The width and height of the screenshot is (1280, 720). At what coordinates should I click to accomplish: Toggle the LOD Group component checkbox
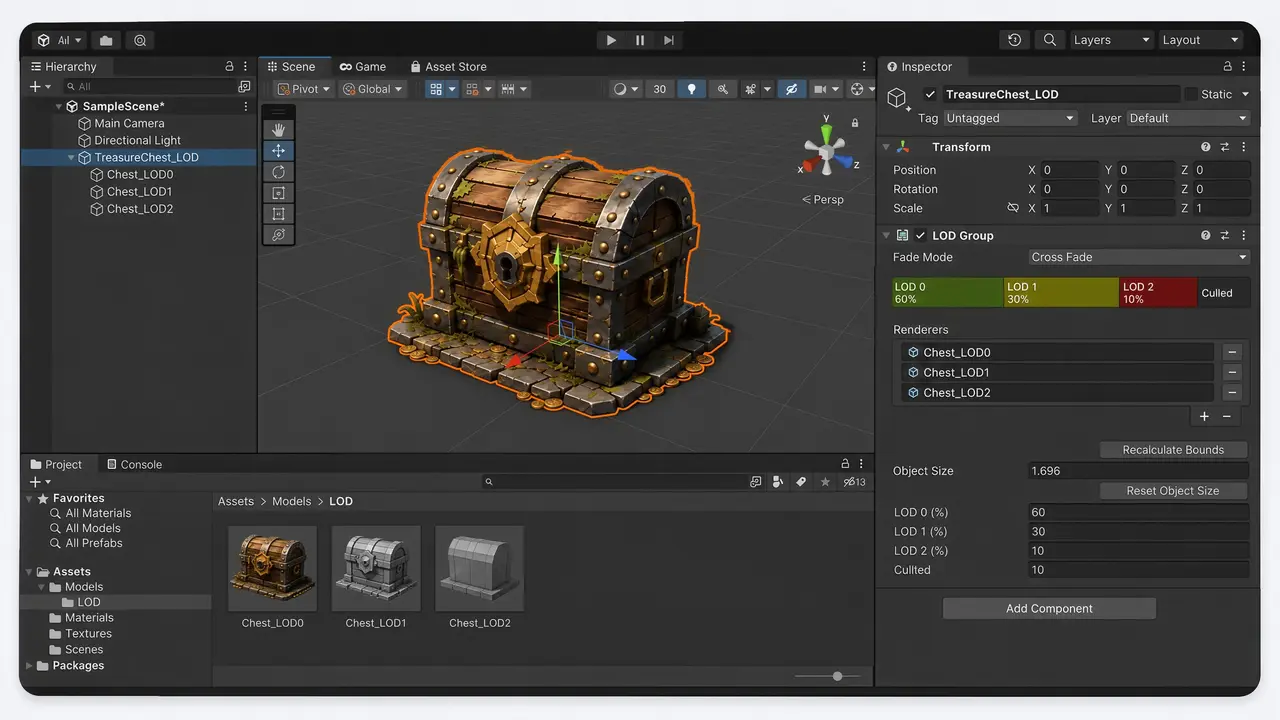point(921,236)
